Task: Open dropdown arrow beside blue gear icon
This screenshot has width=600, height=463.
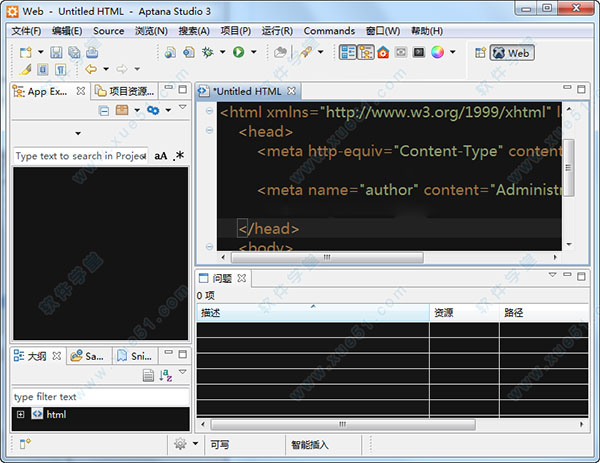Action: point(168,110)
